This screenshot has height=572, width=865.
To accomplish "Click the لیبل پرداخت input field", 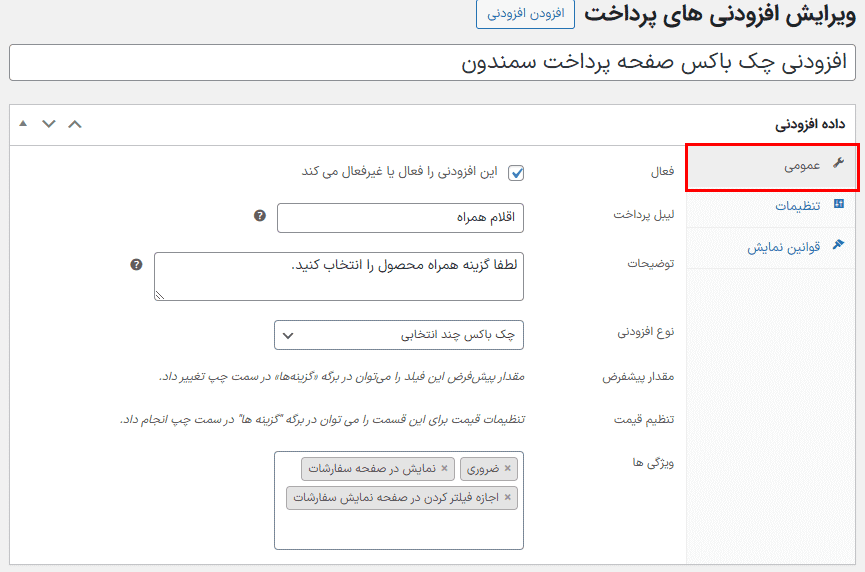I will coord(401,218).
